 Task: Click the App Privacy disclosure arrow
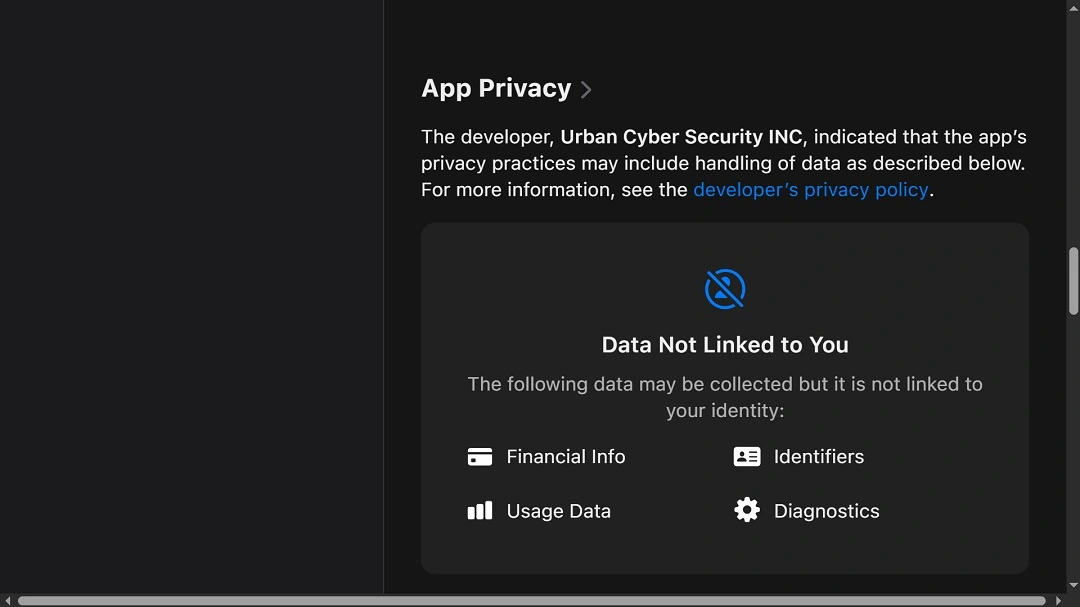[585, 89]
